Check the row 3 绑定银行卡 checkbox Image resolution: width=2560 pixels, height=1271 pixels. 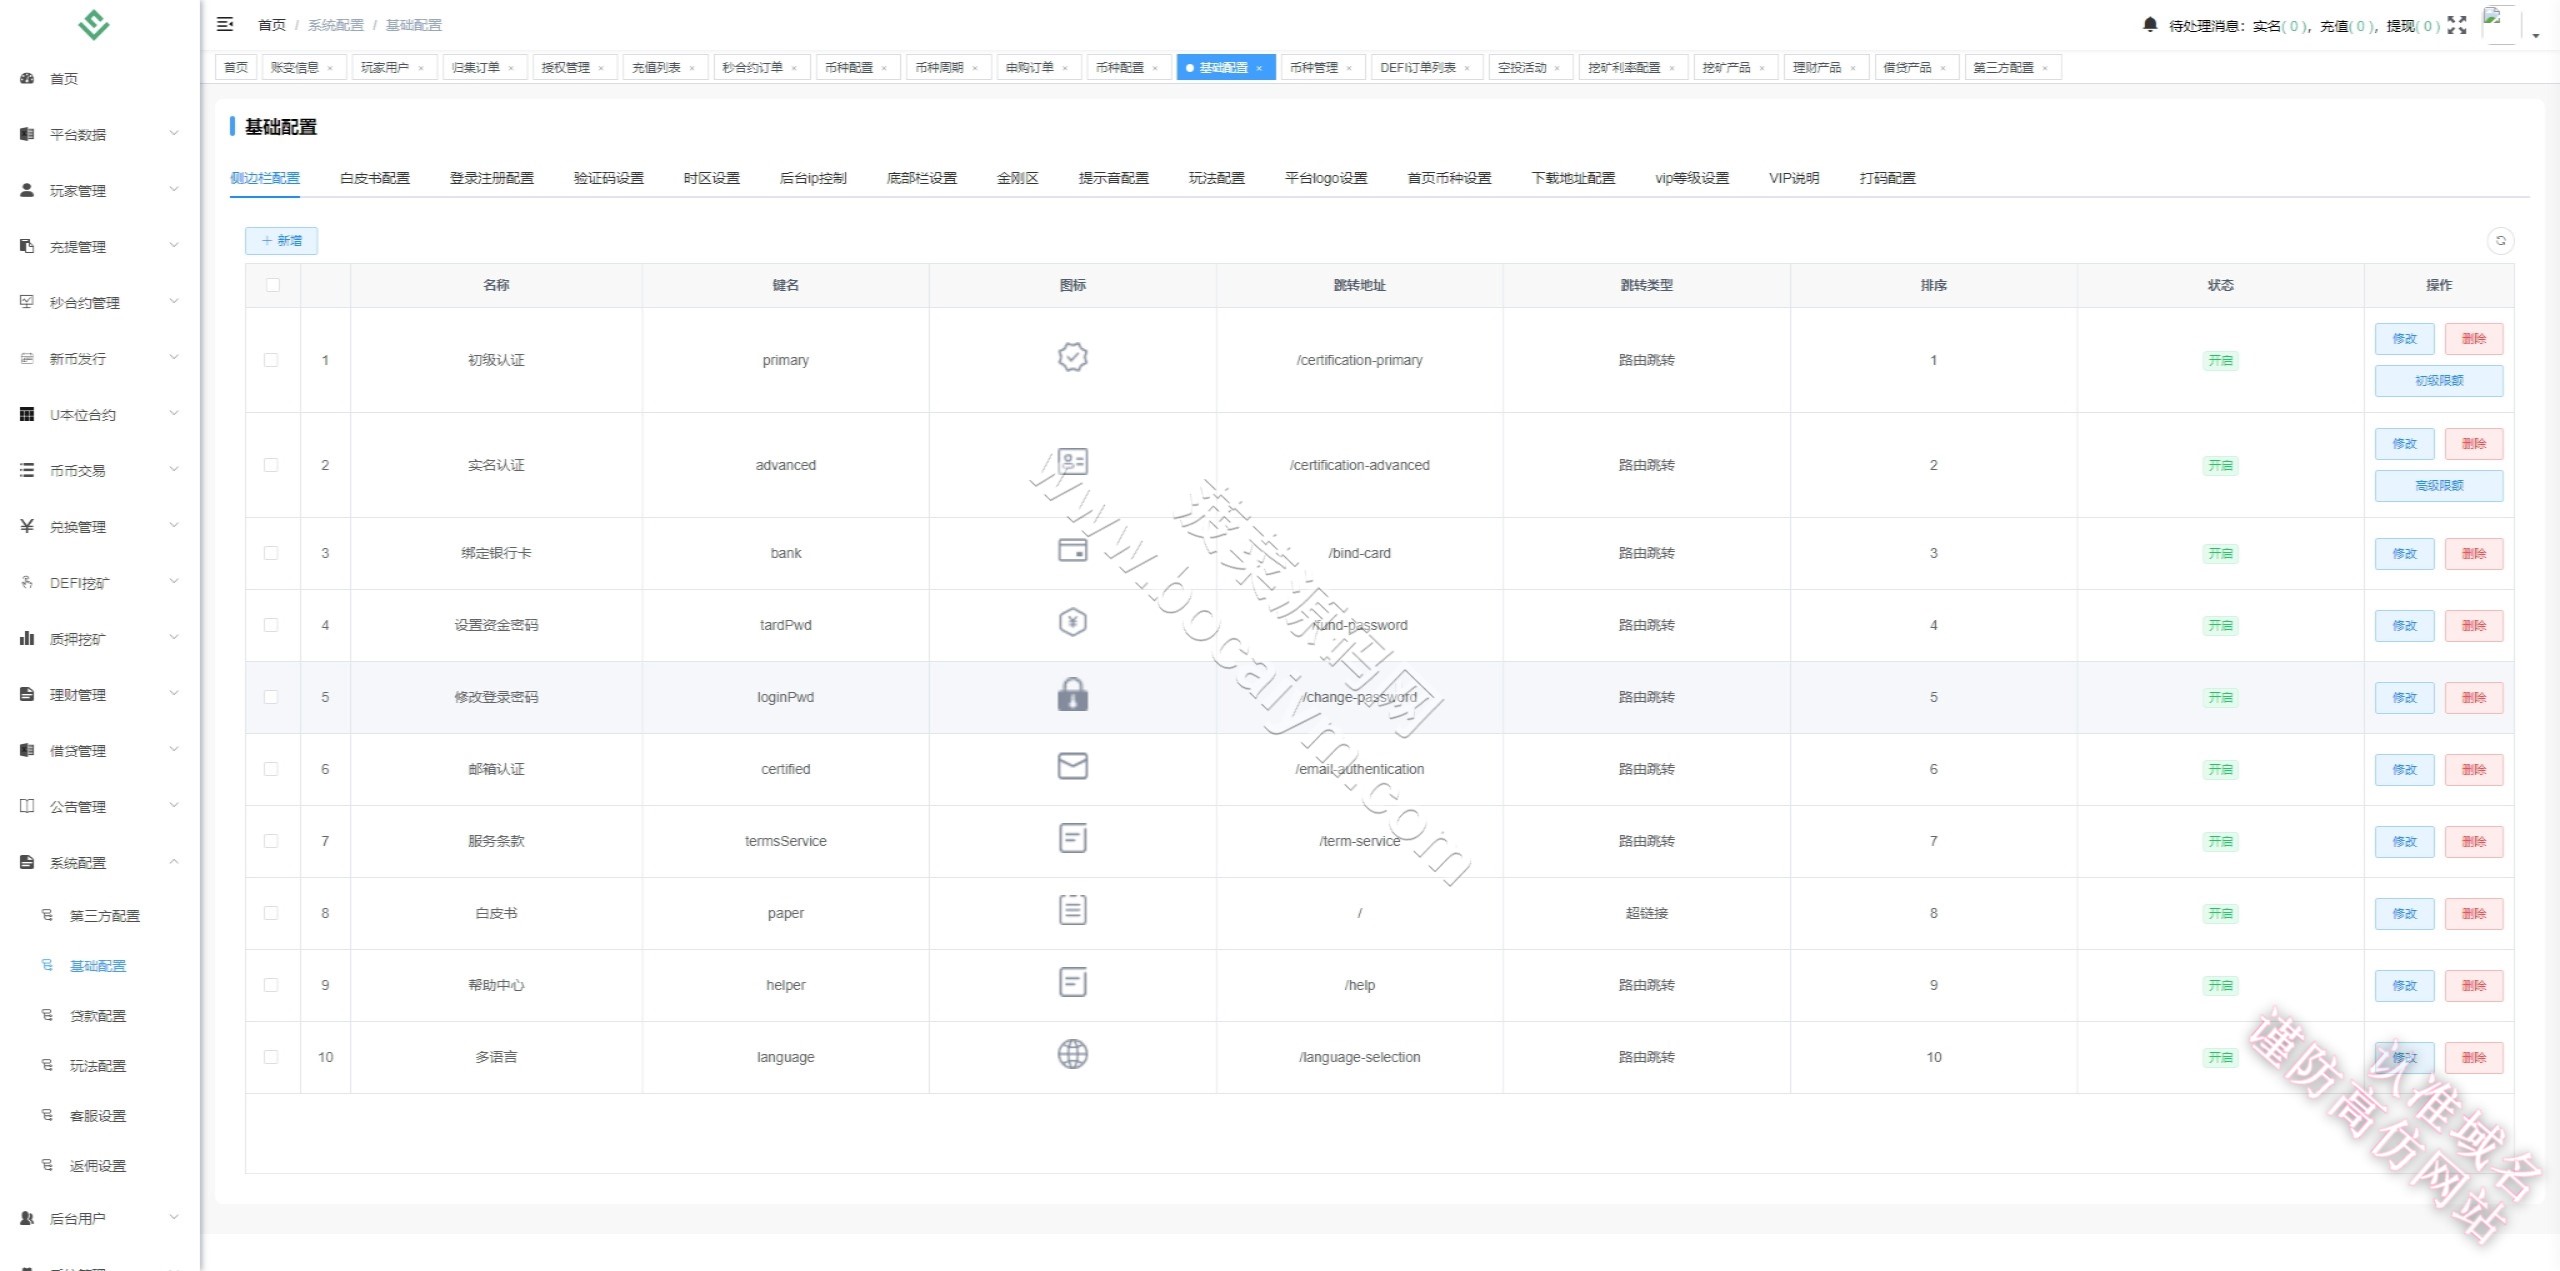click(x=271, y=553)
